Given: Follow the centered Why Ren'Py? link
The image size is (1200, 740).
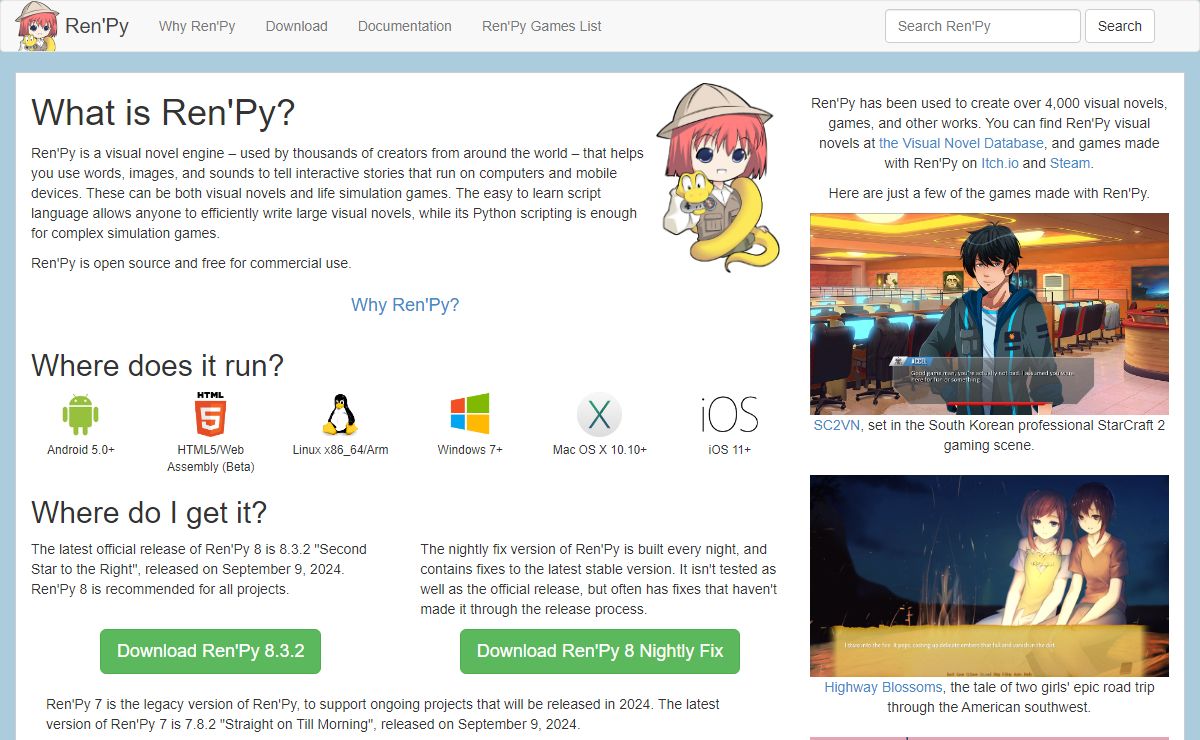Looking at the screenshot, I should point(405,305).
